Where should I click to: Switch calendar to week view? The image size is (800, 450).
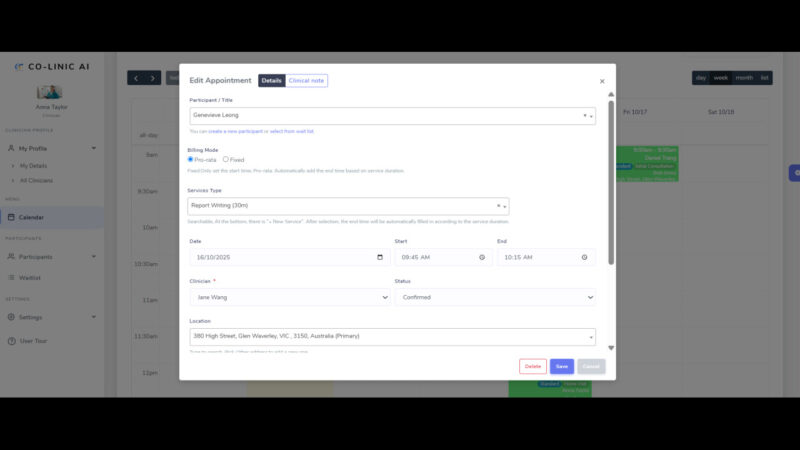(720, 78)
